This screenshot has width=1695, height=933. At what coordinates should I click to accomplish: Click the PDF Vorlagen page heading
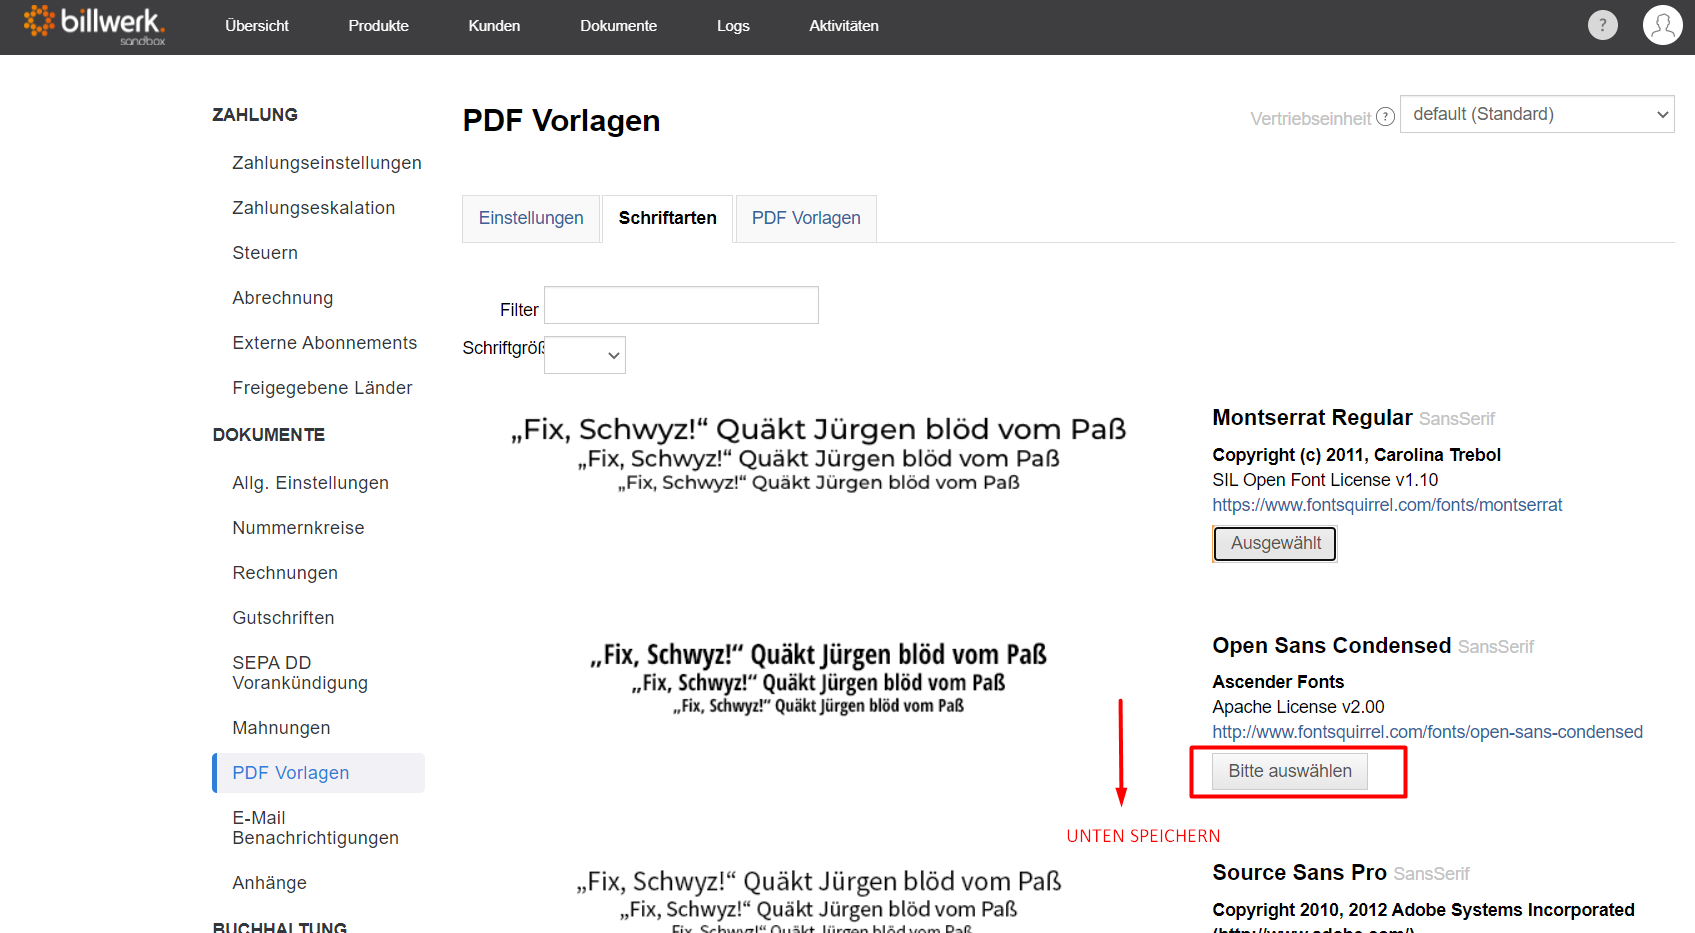click(x=561, y=120)
